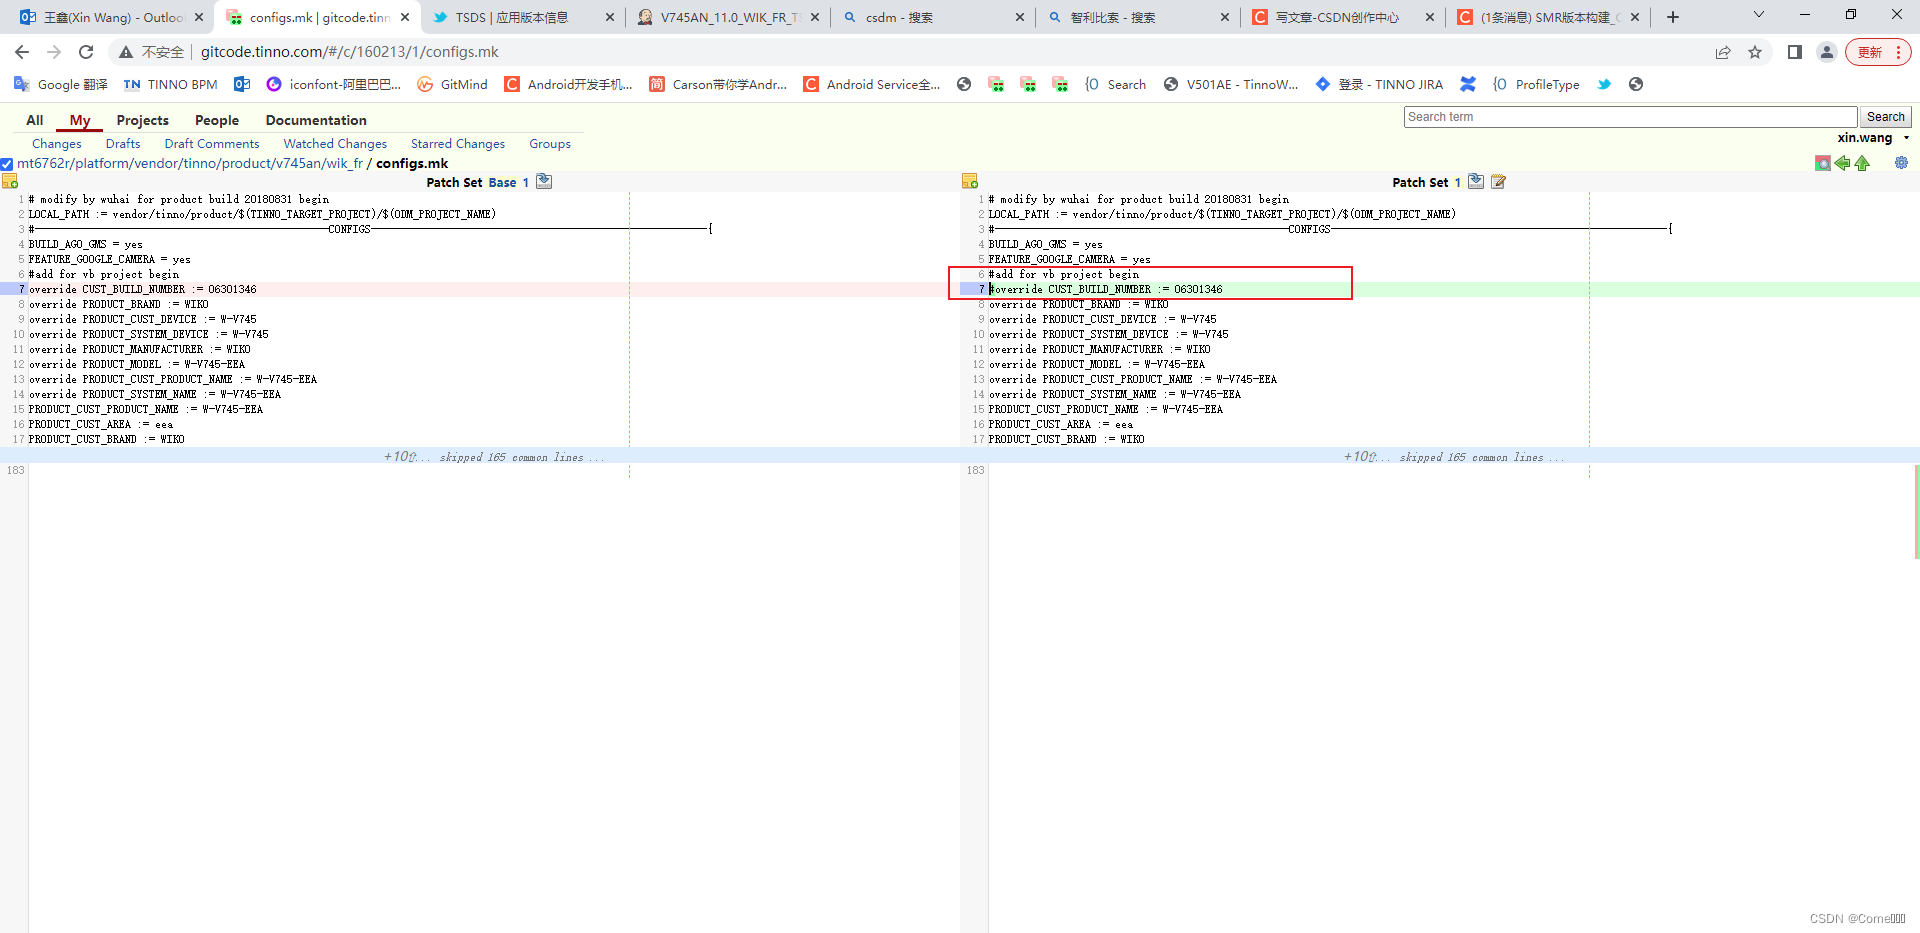Open the Watched Changes link
The image size is (1920, 933).
(335, 144)
